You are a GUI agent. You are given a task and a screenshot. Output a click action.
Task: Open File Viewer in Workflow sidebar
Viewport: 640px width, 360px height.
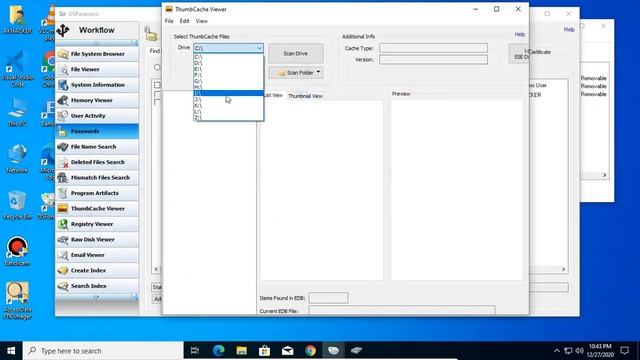[x=97, y=69]
